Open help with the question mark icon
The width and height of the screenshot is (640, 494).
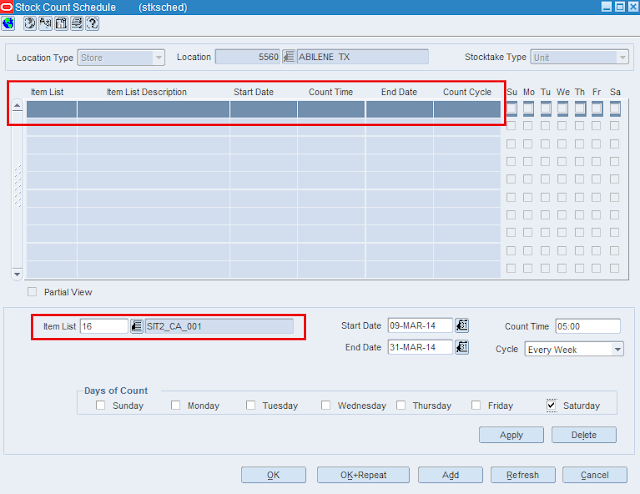[93, 23]
